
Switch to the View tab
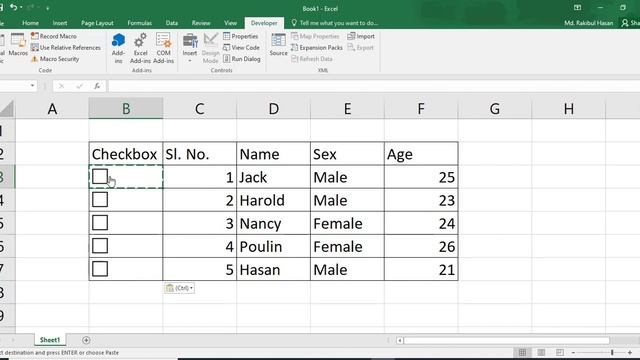[x=230, y=23]
